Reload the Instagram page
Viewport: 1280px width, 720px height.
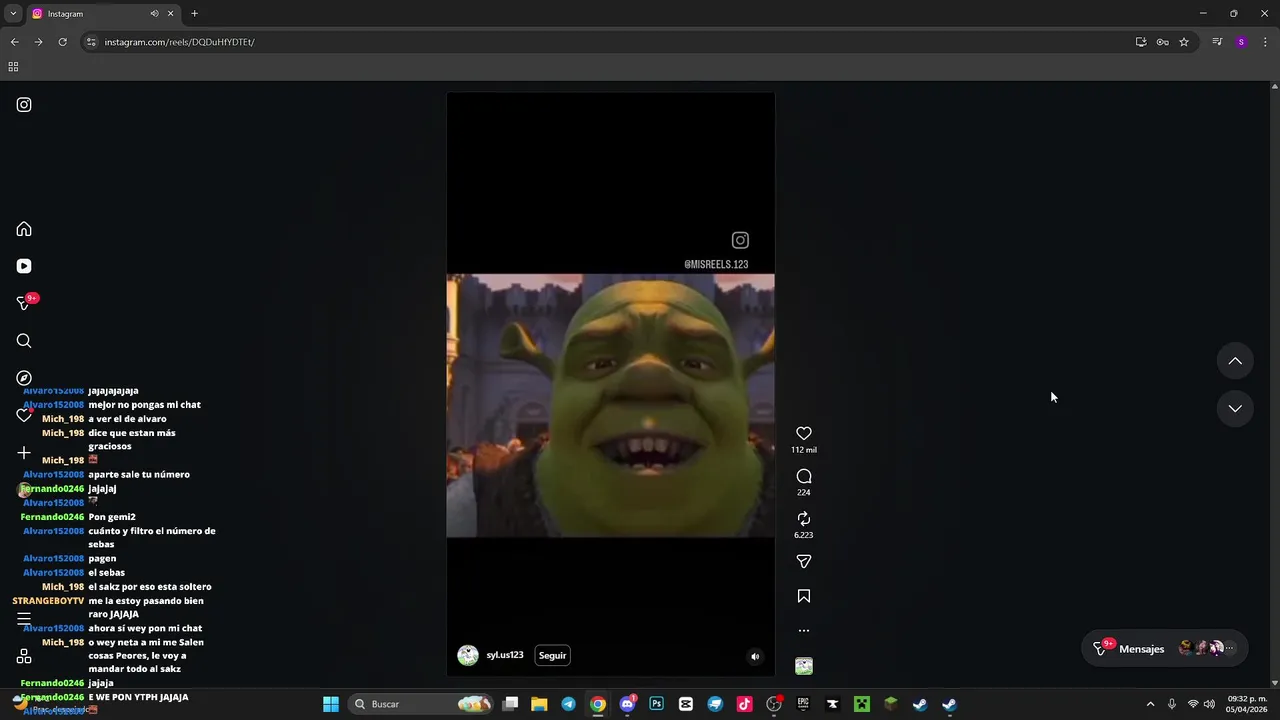coord(62,42)
